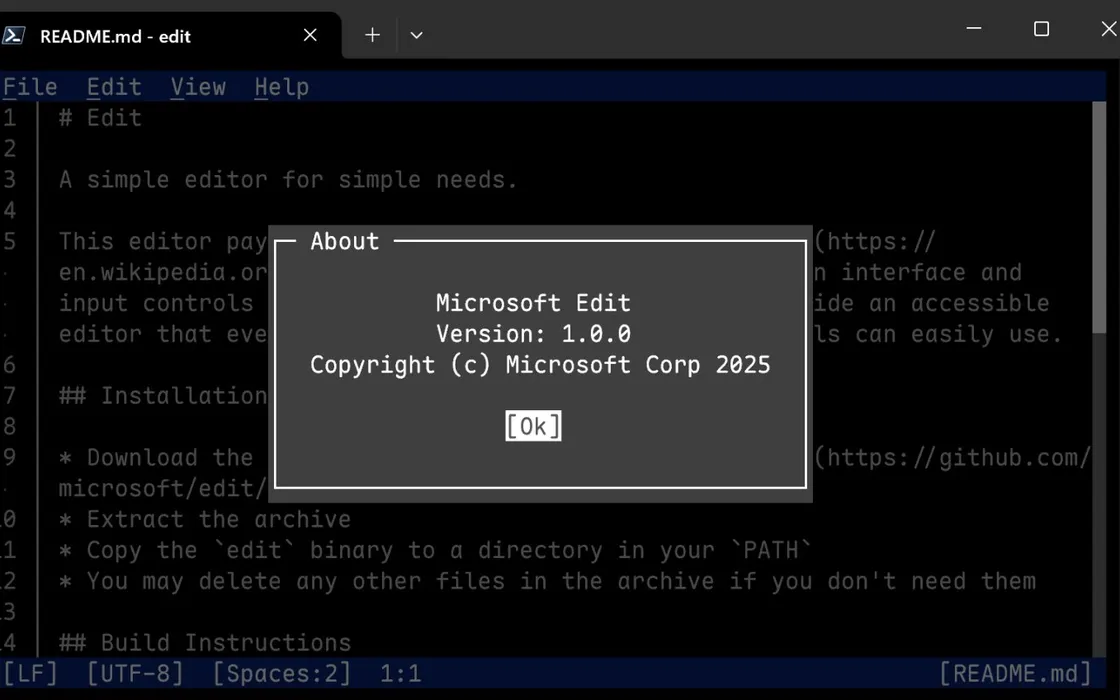Minimize the terminal window
This screenshot has width=1120, height=700.
tap(974, 29)
